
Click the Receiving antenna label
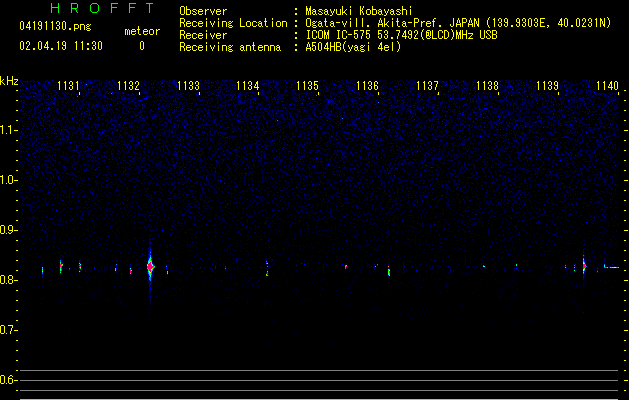(230, 47)
